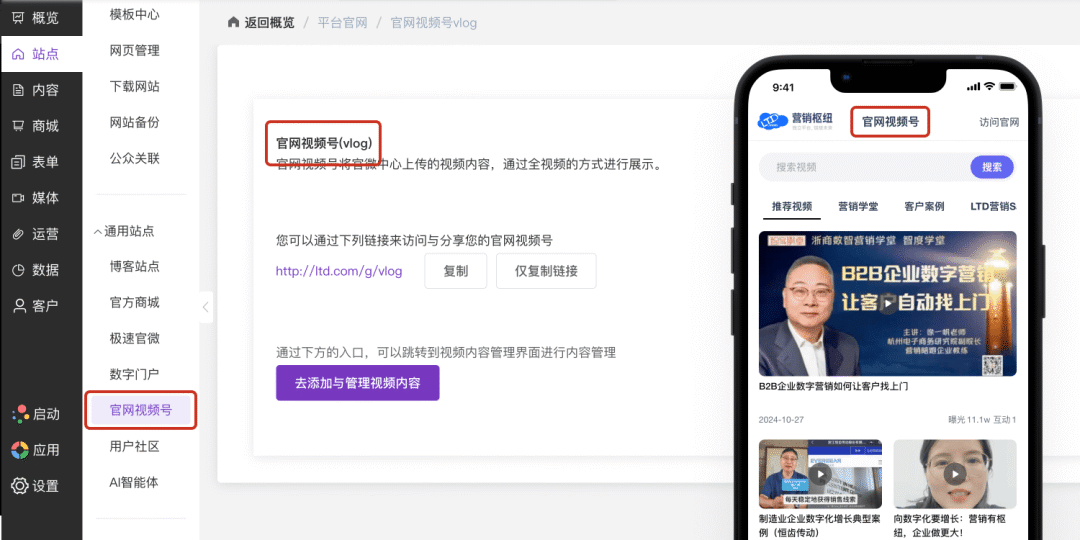Open AI智能体 in the submenu
The image size is (1080, 540).
pos(134,482)
